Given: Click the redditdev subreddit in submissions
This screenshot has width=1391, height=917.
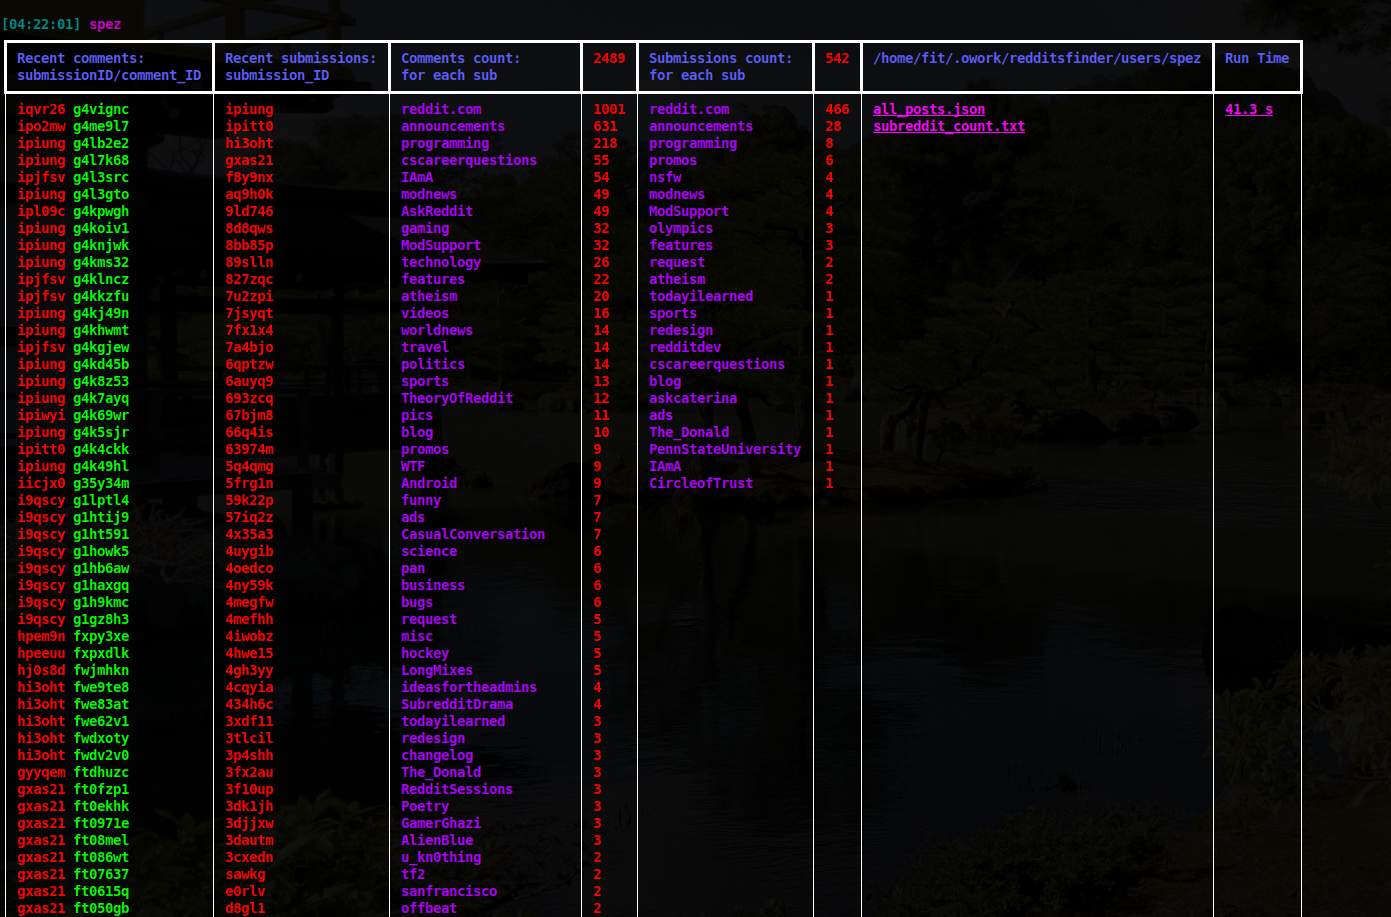Looking at the screenshot, I should tap(685, 347).
